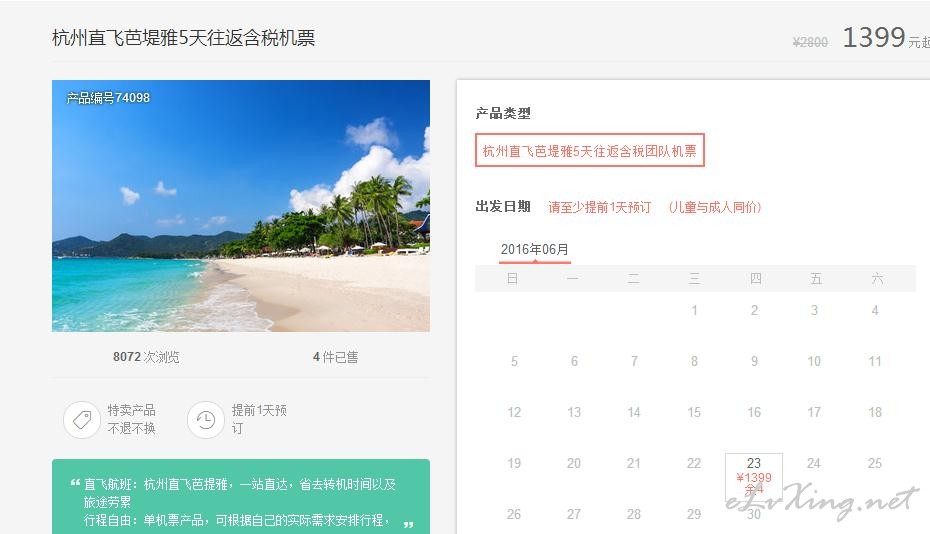Select product type 杭州直飞芭堤雅5天往返含税团队机票
Viewport: 930px width, 534px height.
coord(590,151)
